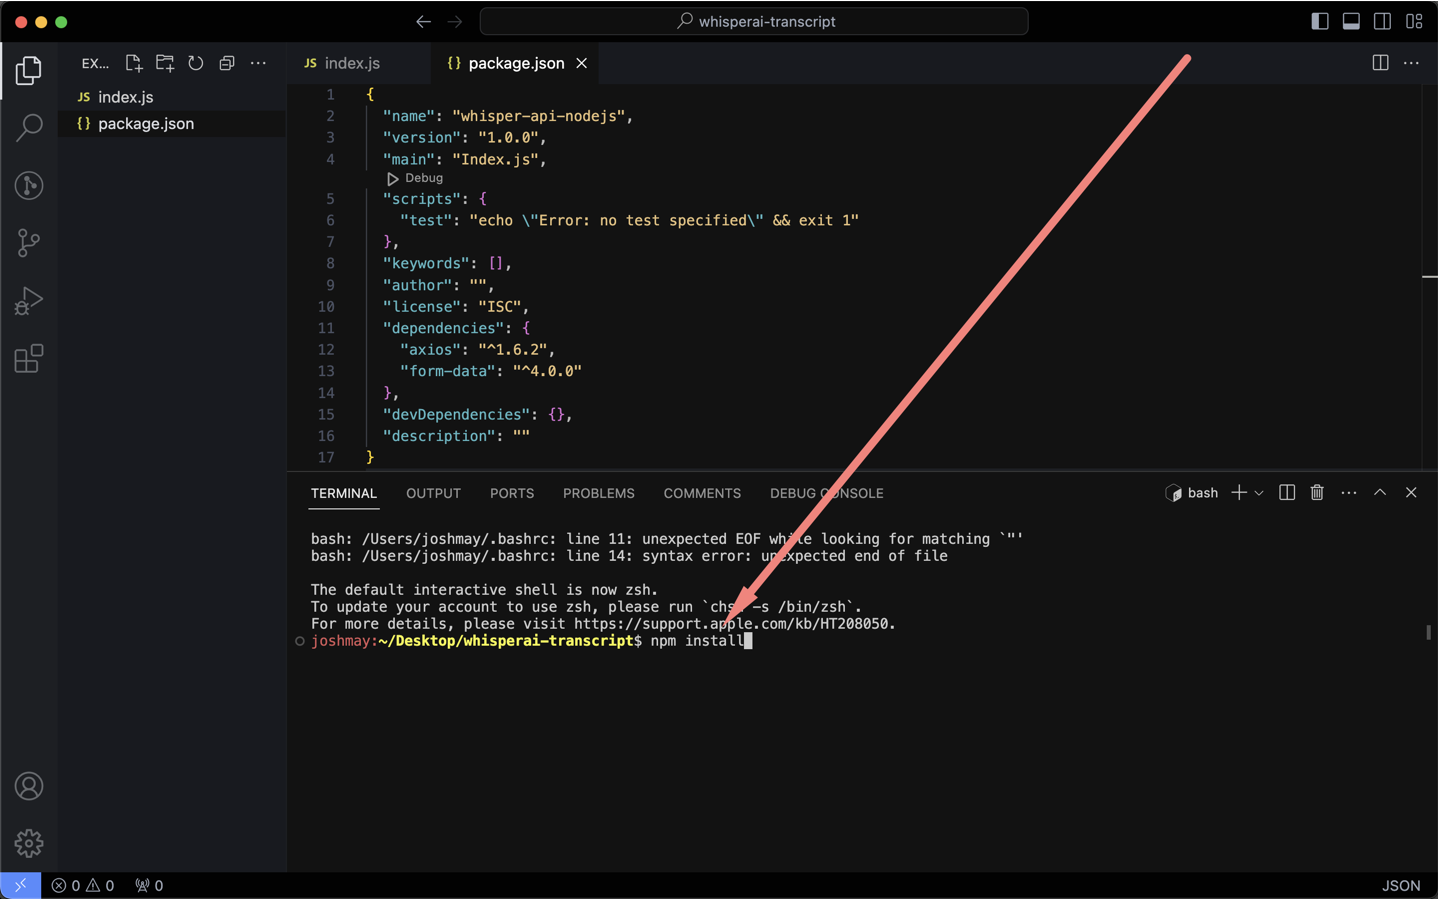Switch to the TERMINAL tab
This screenshot has width=1439, height=899.
point(344,493)
